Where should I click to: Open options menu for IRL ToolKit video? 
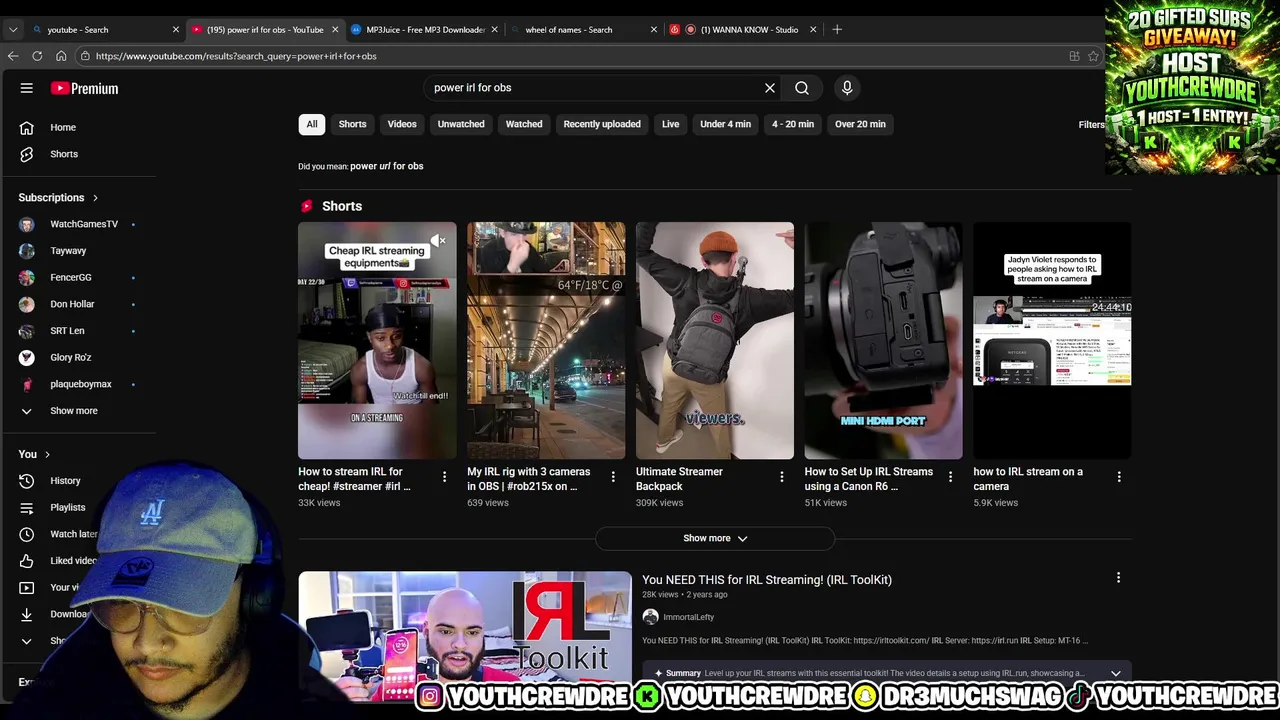point(1118,578)
